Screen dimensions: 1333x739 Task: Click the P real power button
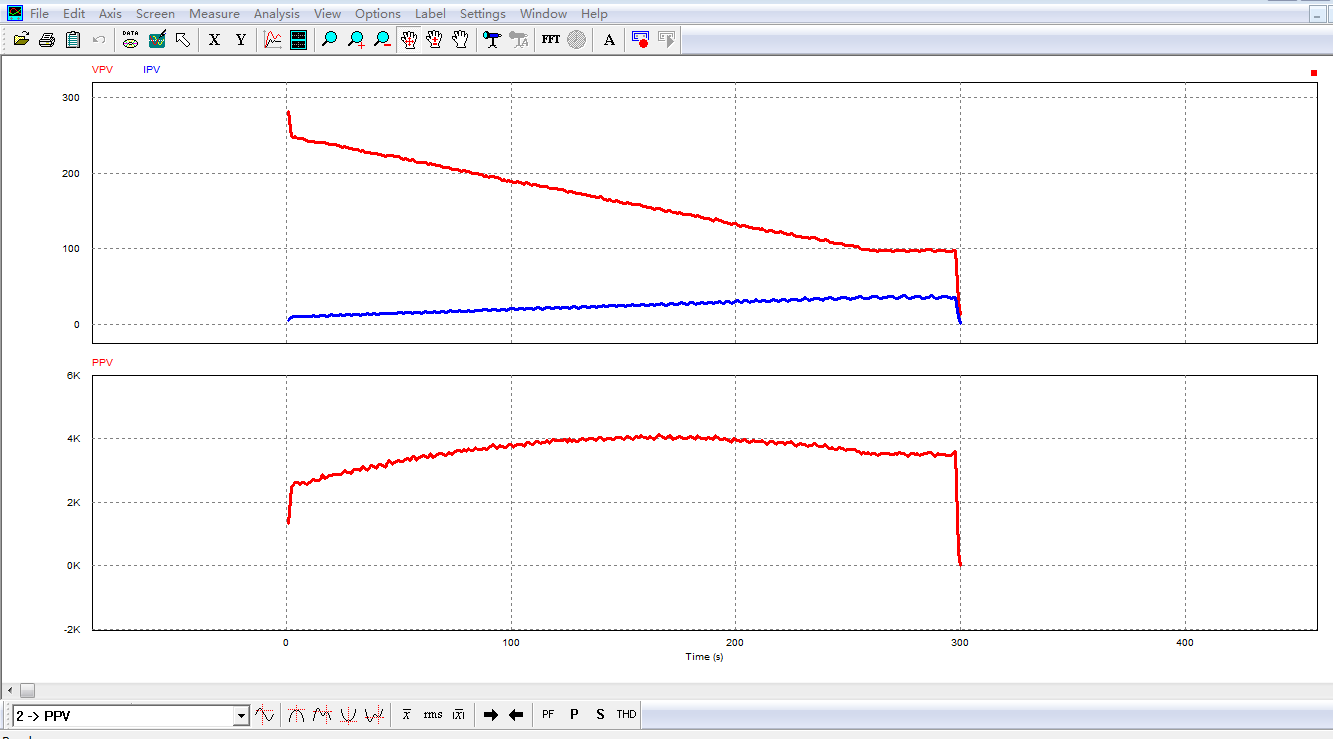point(574,715)
